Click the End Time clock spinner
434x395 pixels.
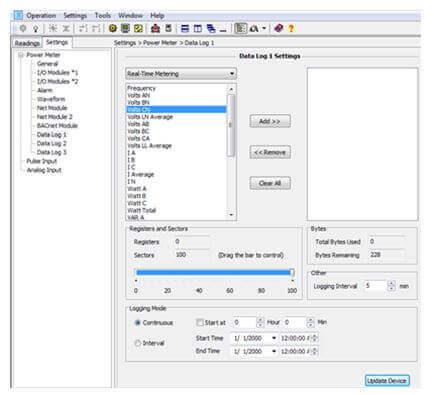tap(315, 351)
